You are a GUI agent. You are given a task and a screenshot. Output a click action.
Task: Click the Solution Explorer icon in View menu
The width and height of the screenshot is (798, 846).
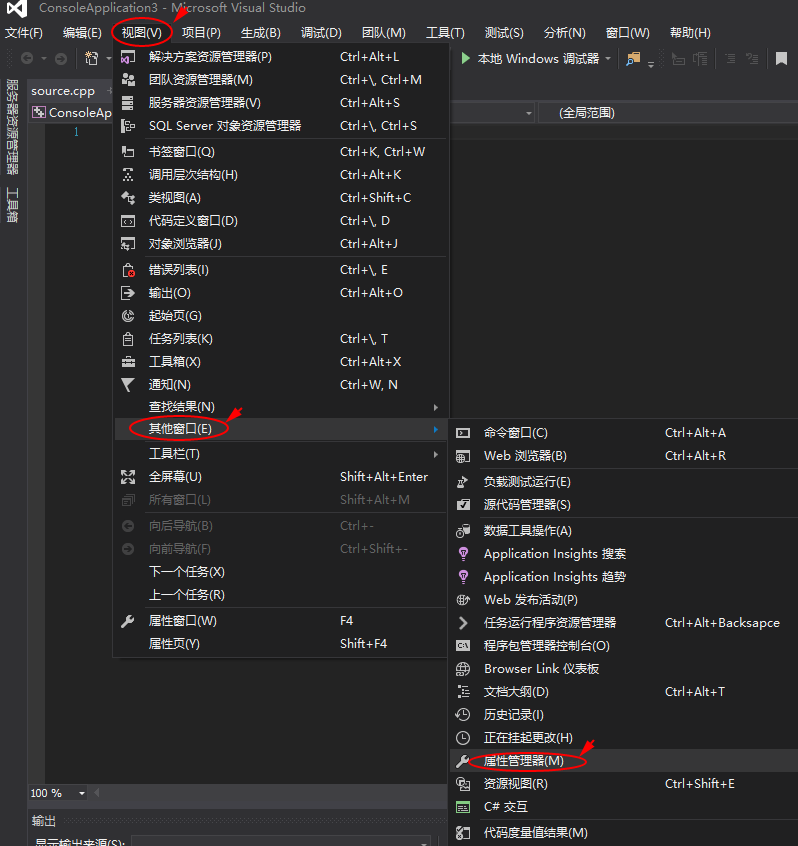point(128,57)
